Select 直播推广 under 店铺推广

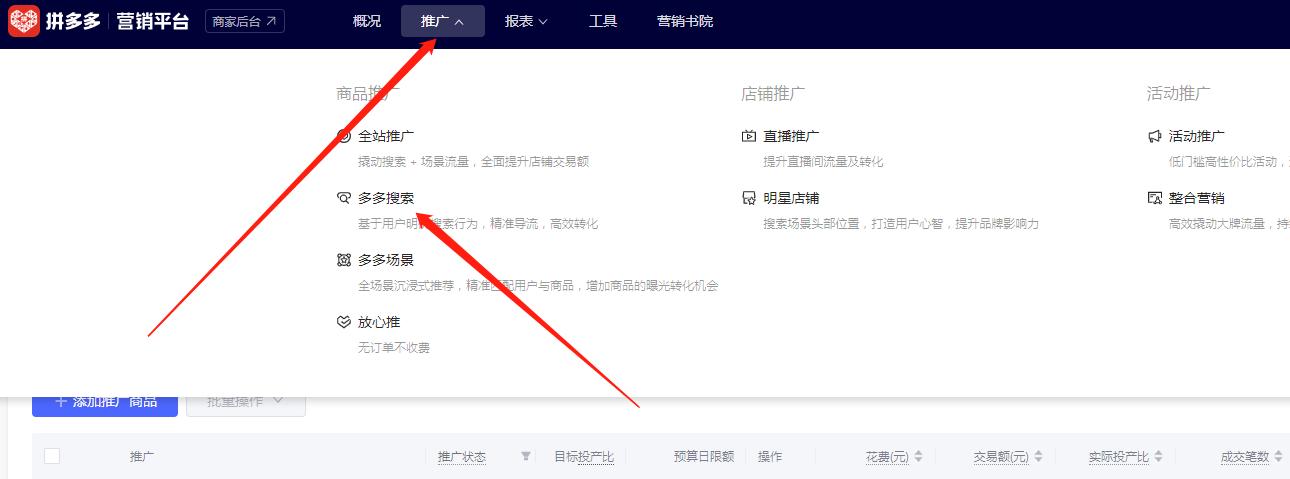tap(791, 136)
